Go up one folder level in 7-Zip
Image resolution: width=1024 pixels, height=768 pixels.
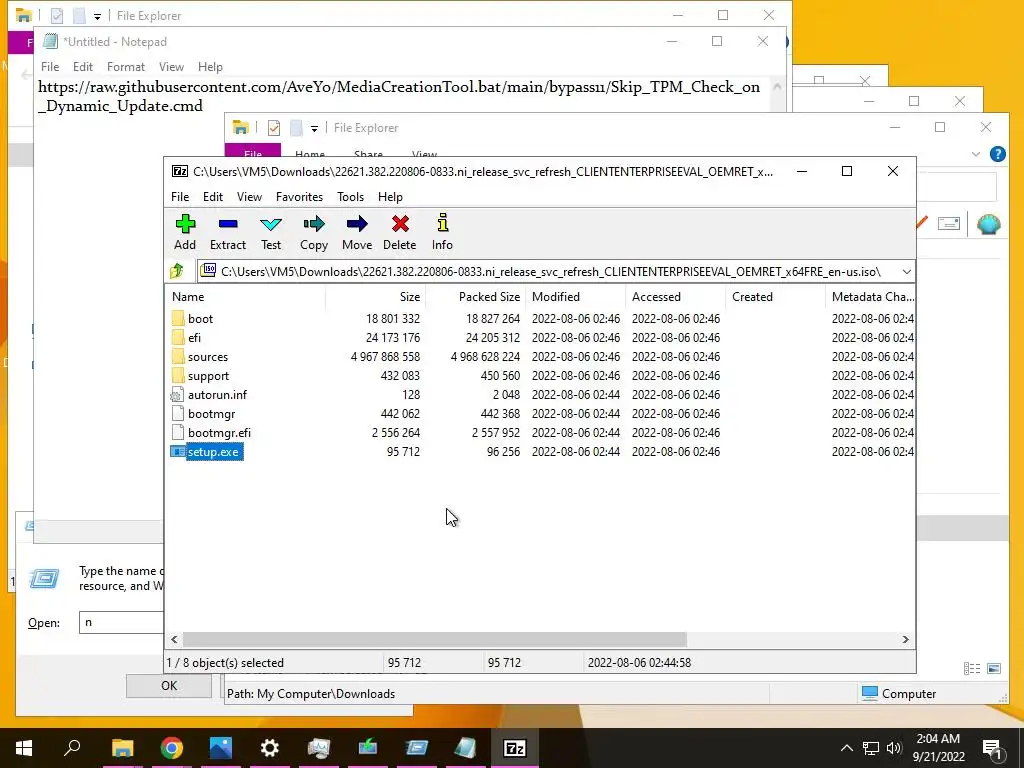pos(177,271)
